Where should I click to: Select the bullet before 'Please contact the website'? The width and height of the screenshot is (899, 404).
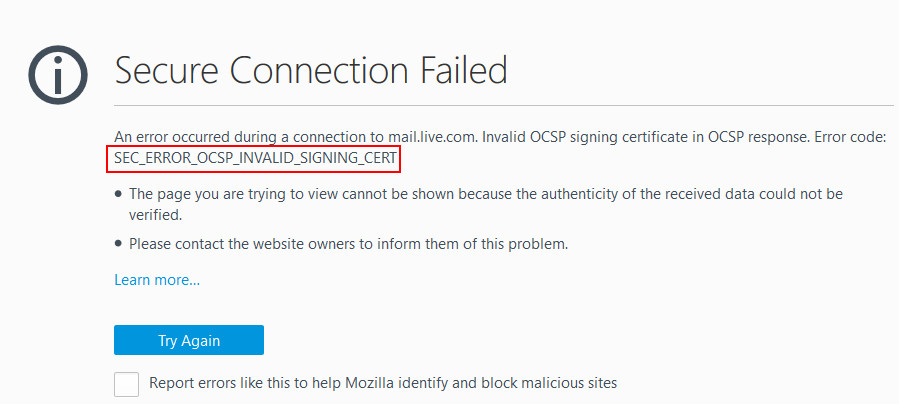[x=119, y=244]
